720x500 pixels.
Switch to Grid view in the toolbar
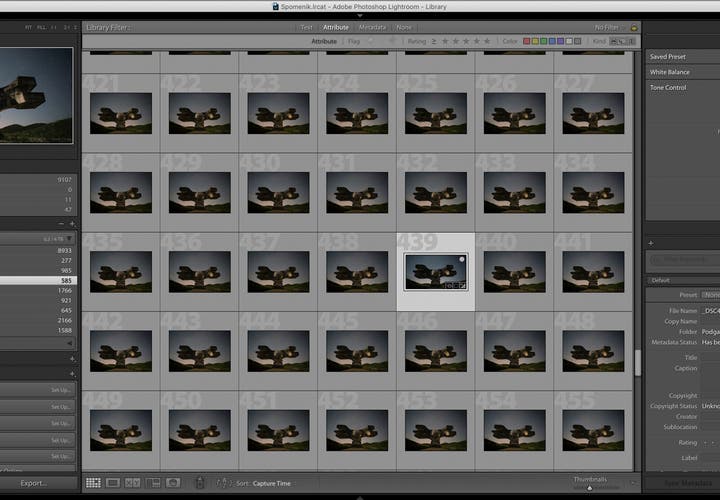tap(93, 483)
